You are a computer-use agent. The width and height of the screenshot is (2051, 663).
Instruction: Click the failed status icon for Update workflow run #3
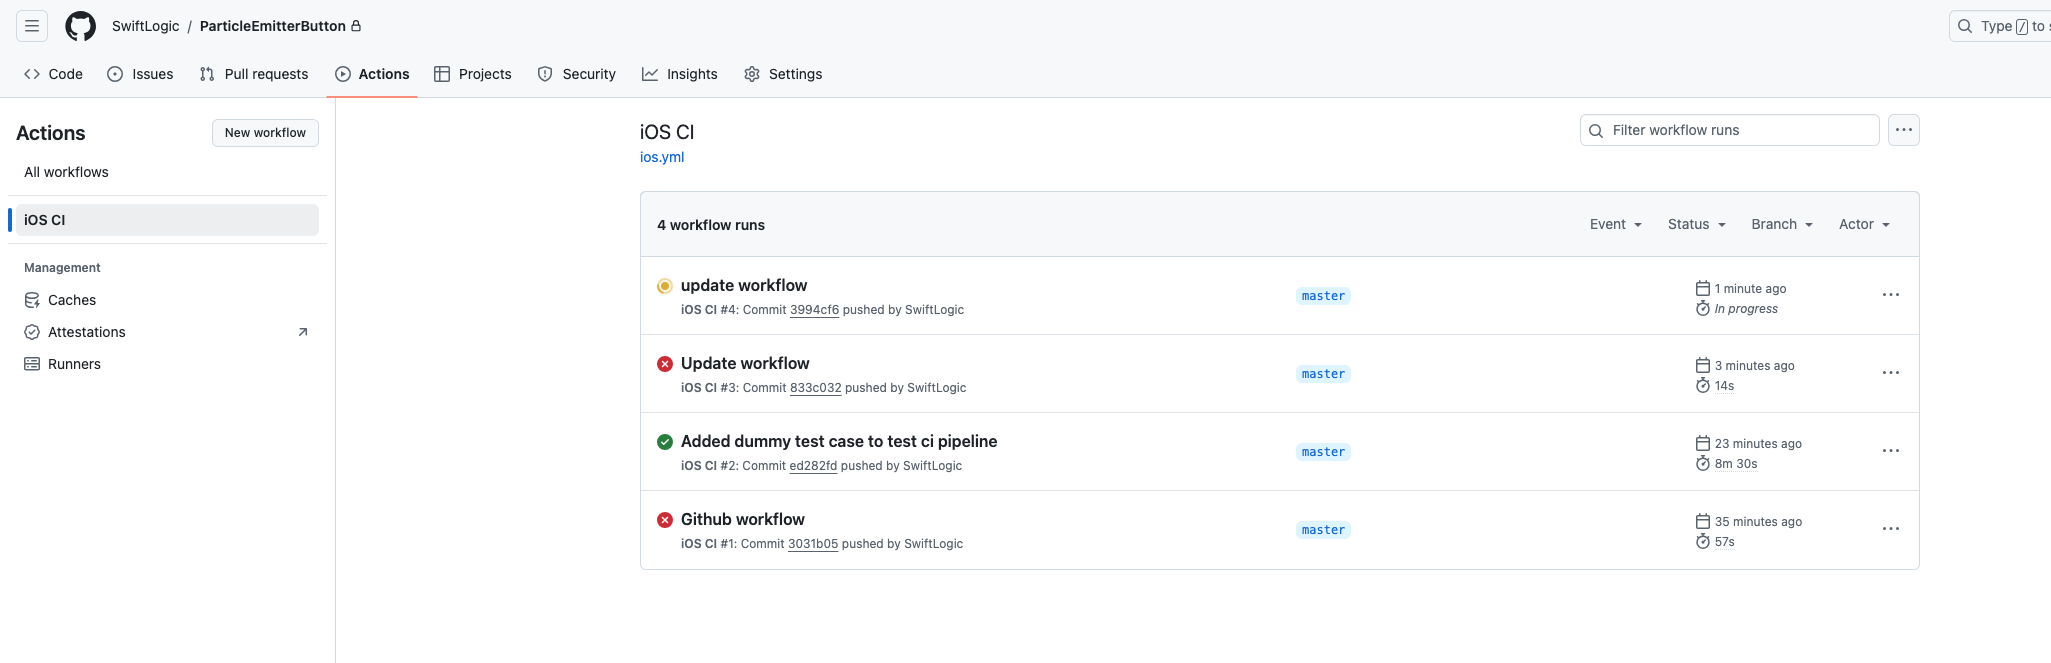(x=664, y=364)
